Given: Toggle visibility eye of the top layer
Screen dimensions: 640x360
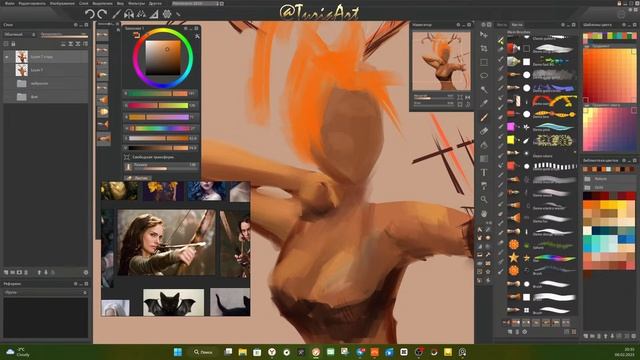Looking at the screenshot, I should click(x=7, y=57).
